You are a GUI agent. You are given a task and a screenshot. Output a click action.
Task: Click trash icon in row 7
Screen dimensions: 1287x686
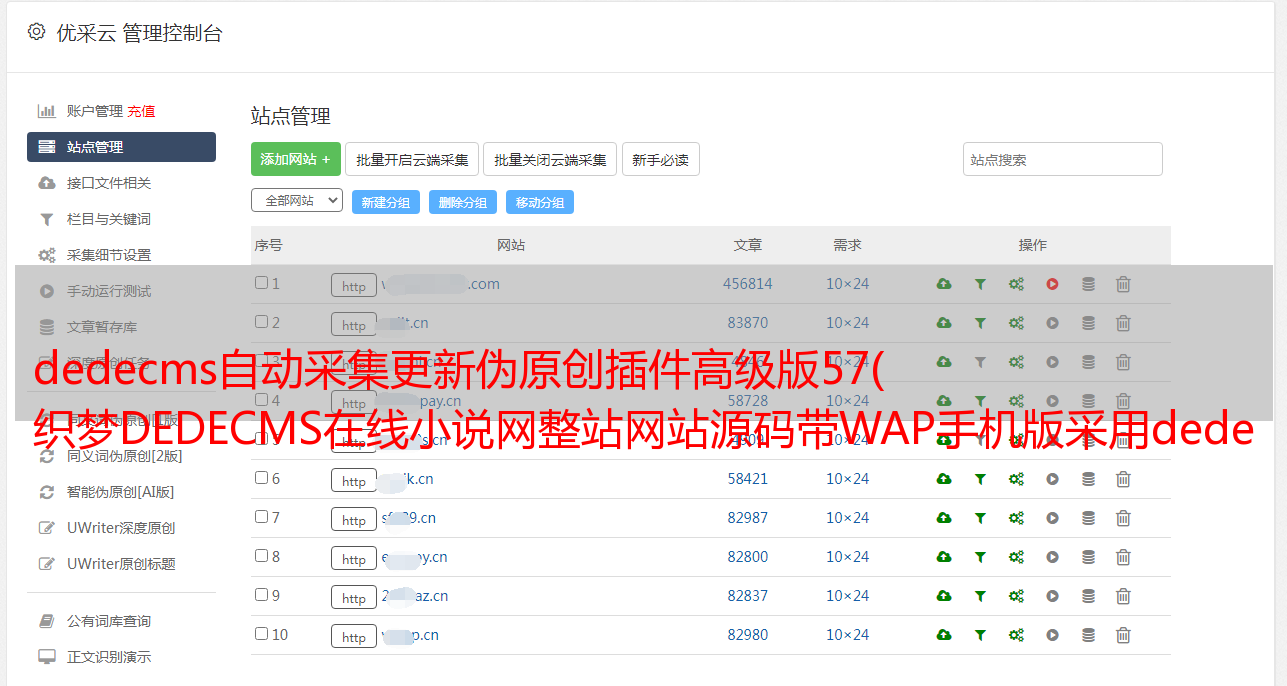1123,518
